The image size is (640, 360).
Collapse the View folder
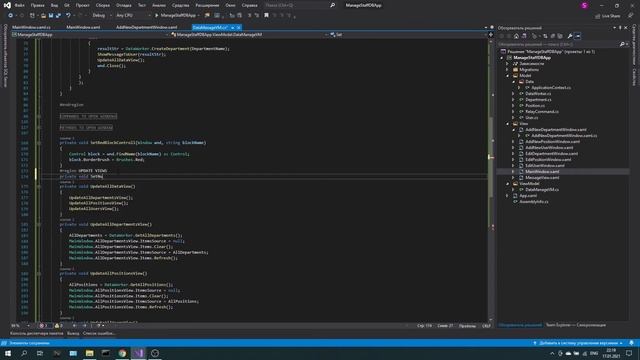tap(508, 124)
